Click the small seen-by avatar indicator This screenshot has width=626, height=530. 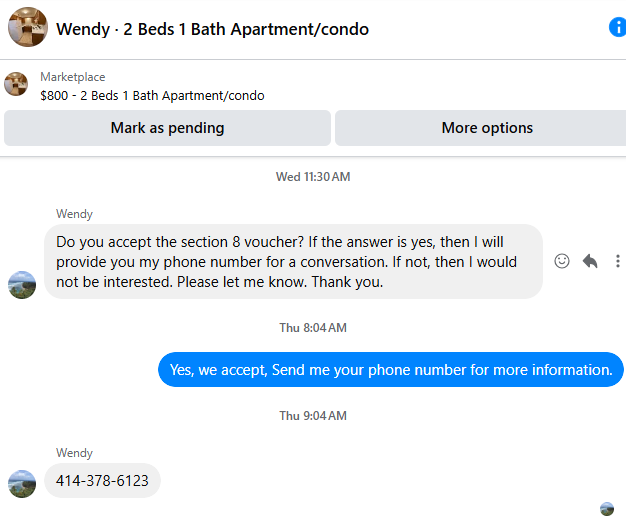tap(607, 509)
